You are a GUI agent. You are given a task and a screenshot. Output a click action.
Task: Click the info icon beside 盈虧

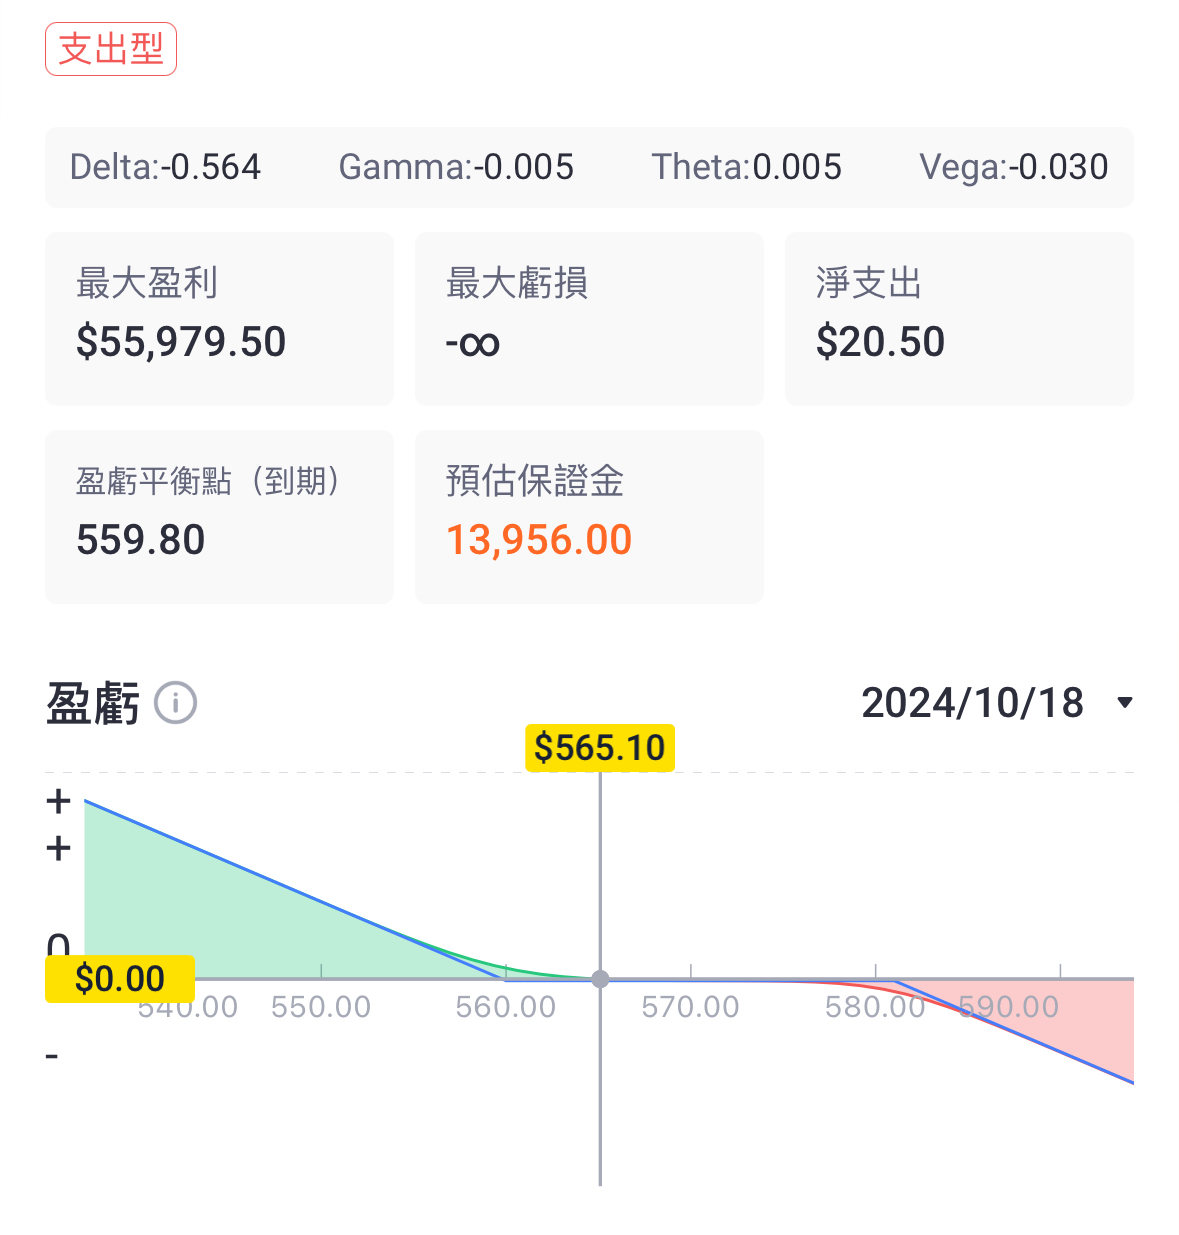(176, 703)
